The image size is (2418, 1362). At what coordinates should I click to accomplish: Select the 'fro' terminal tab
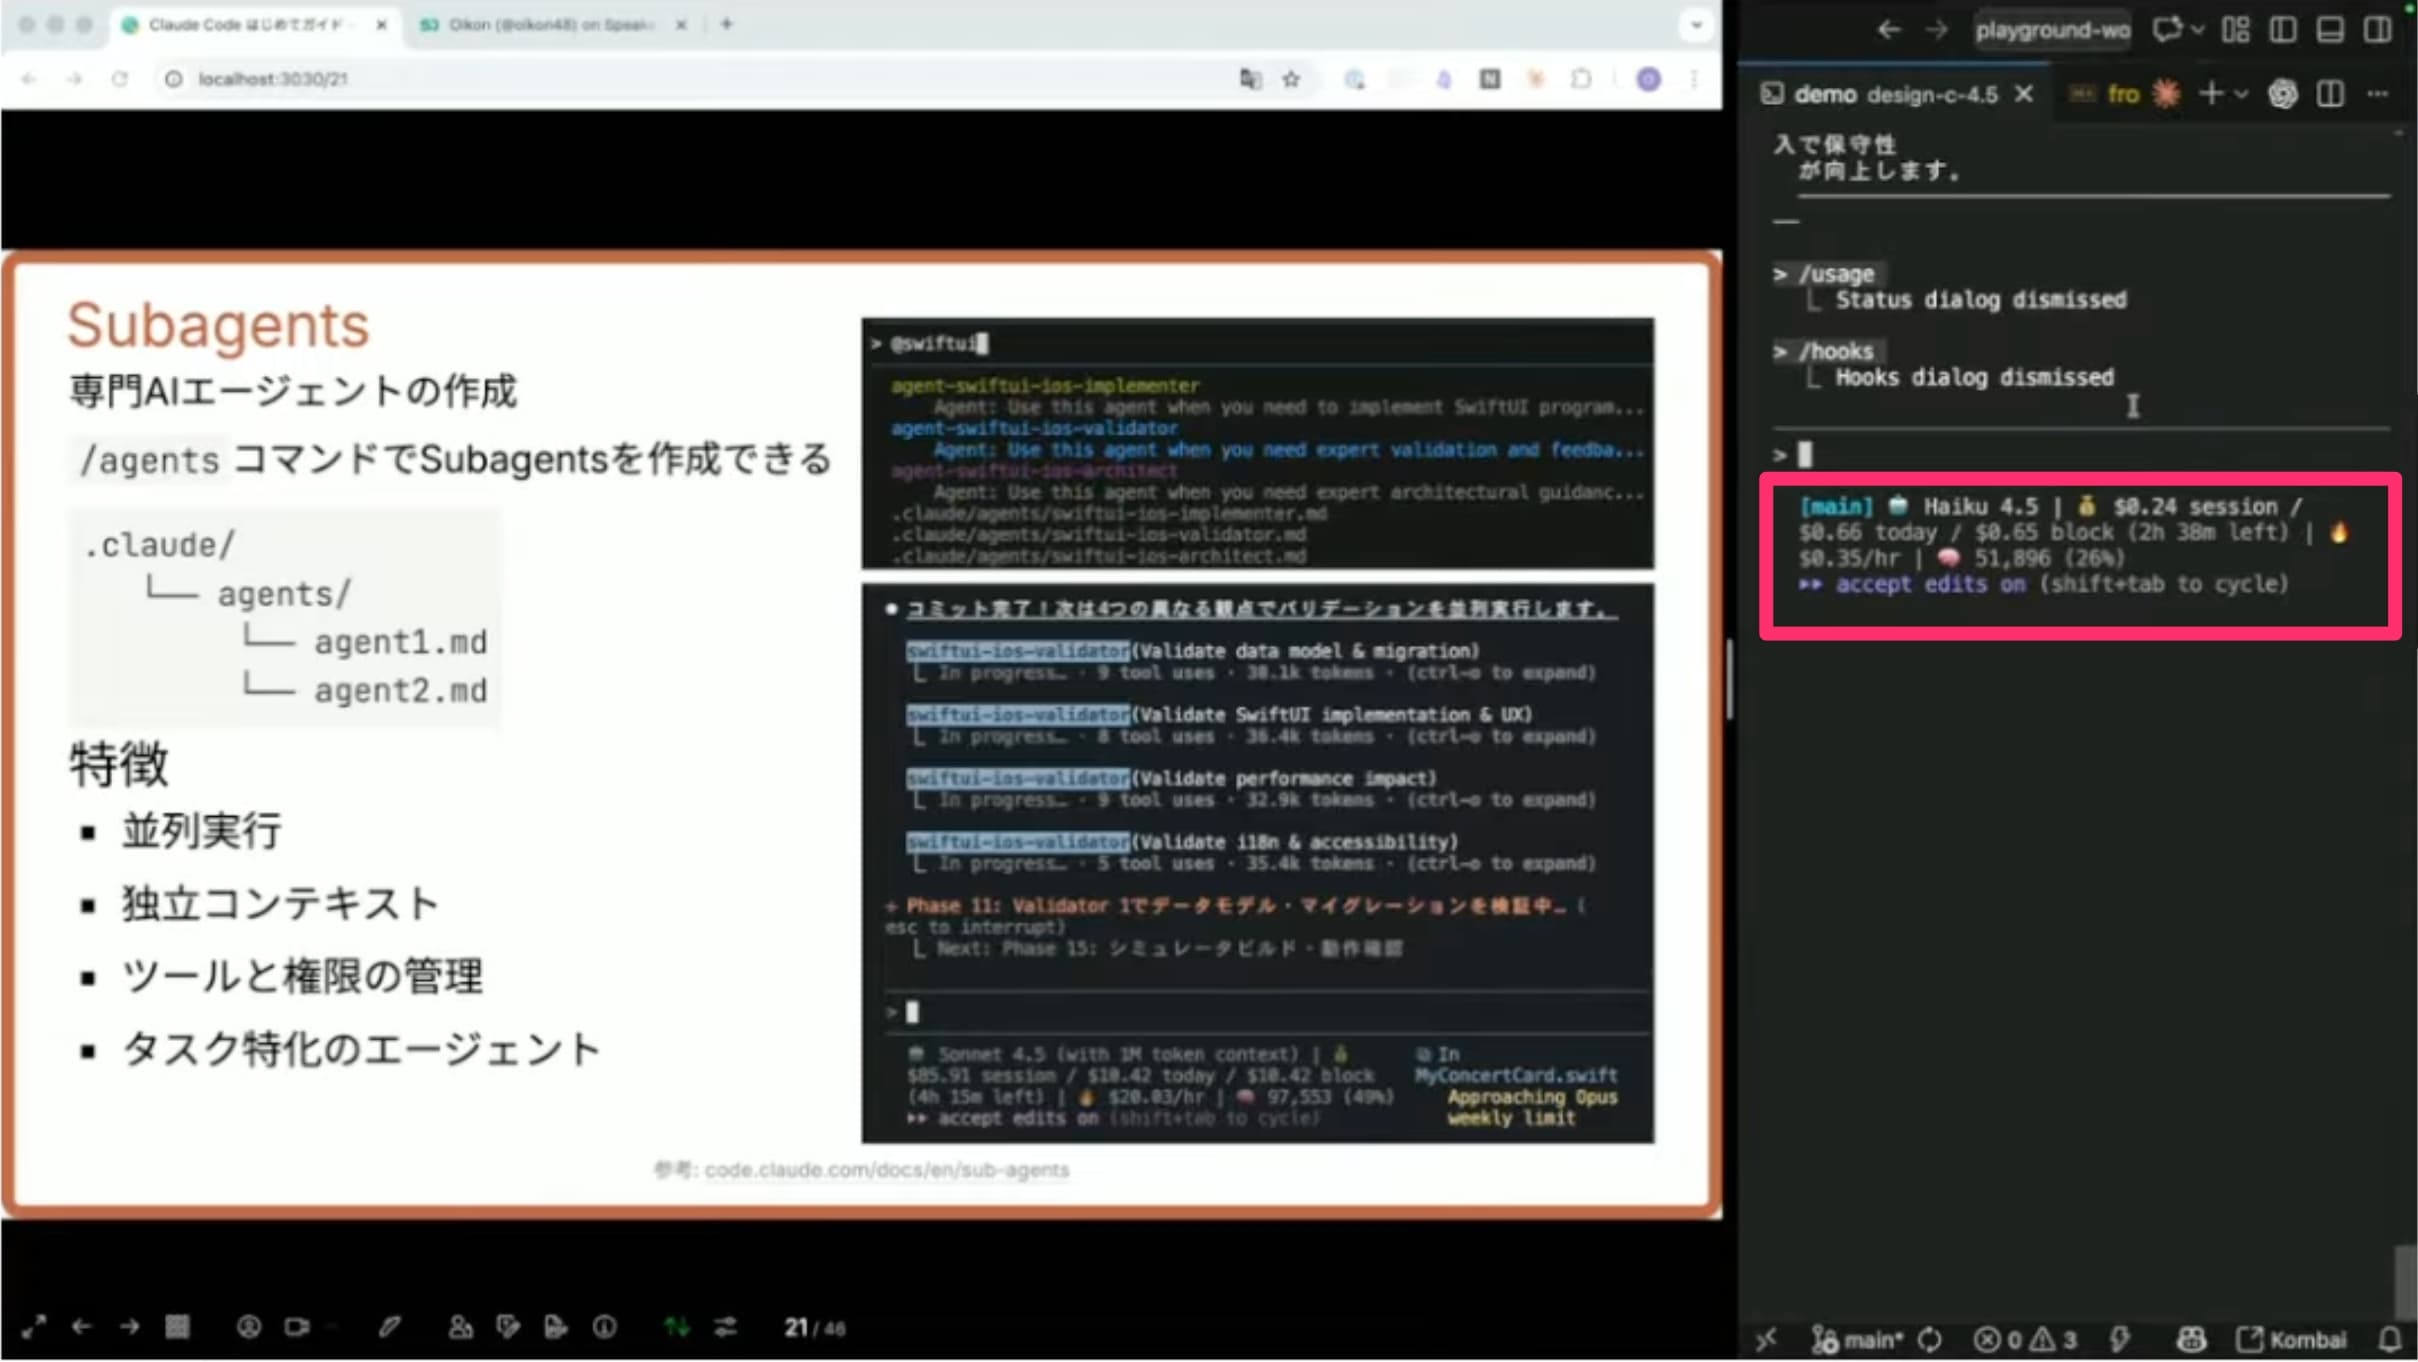[x=2124, y=93]
